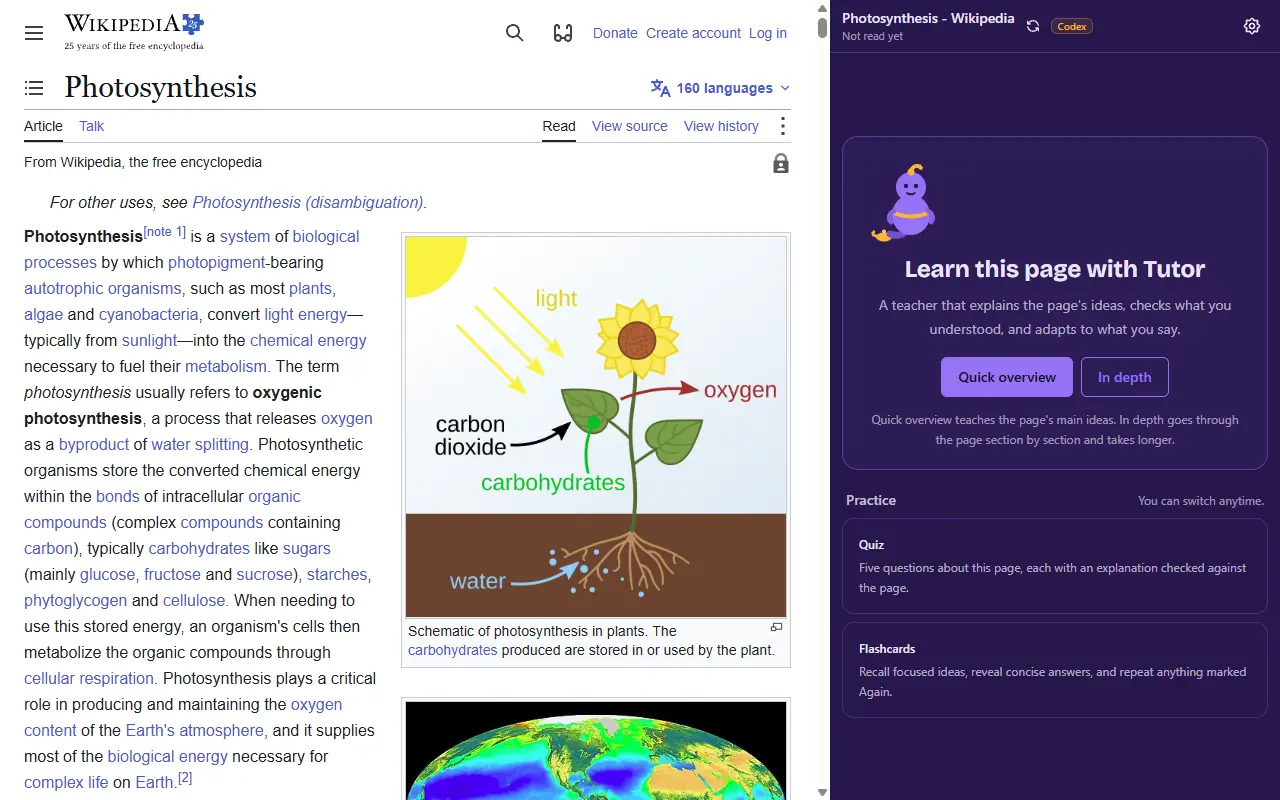The width and height of the screenshot is (1280, 800).
Task: Expand the 160 languages dropdown
Action: [x=721, y=88]
